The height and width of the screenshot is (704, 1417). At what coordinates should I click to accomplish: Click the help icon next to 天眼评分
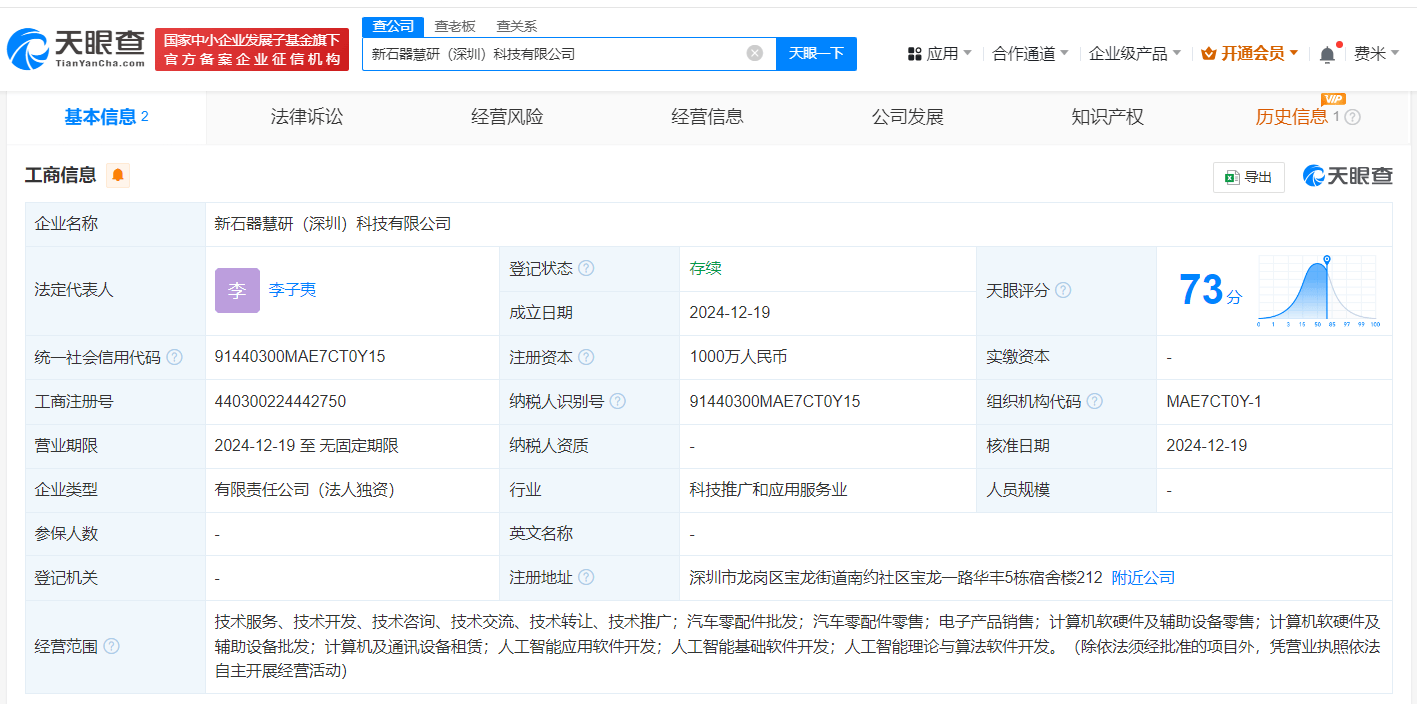click(1063, 290)
